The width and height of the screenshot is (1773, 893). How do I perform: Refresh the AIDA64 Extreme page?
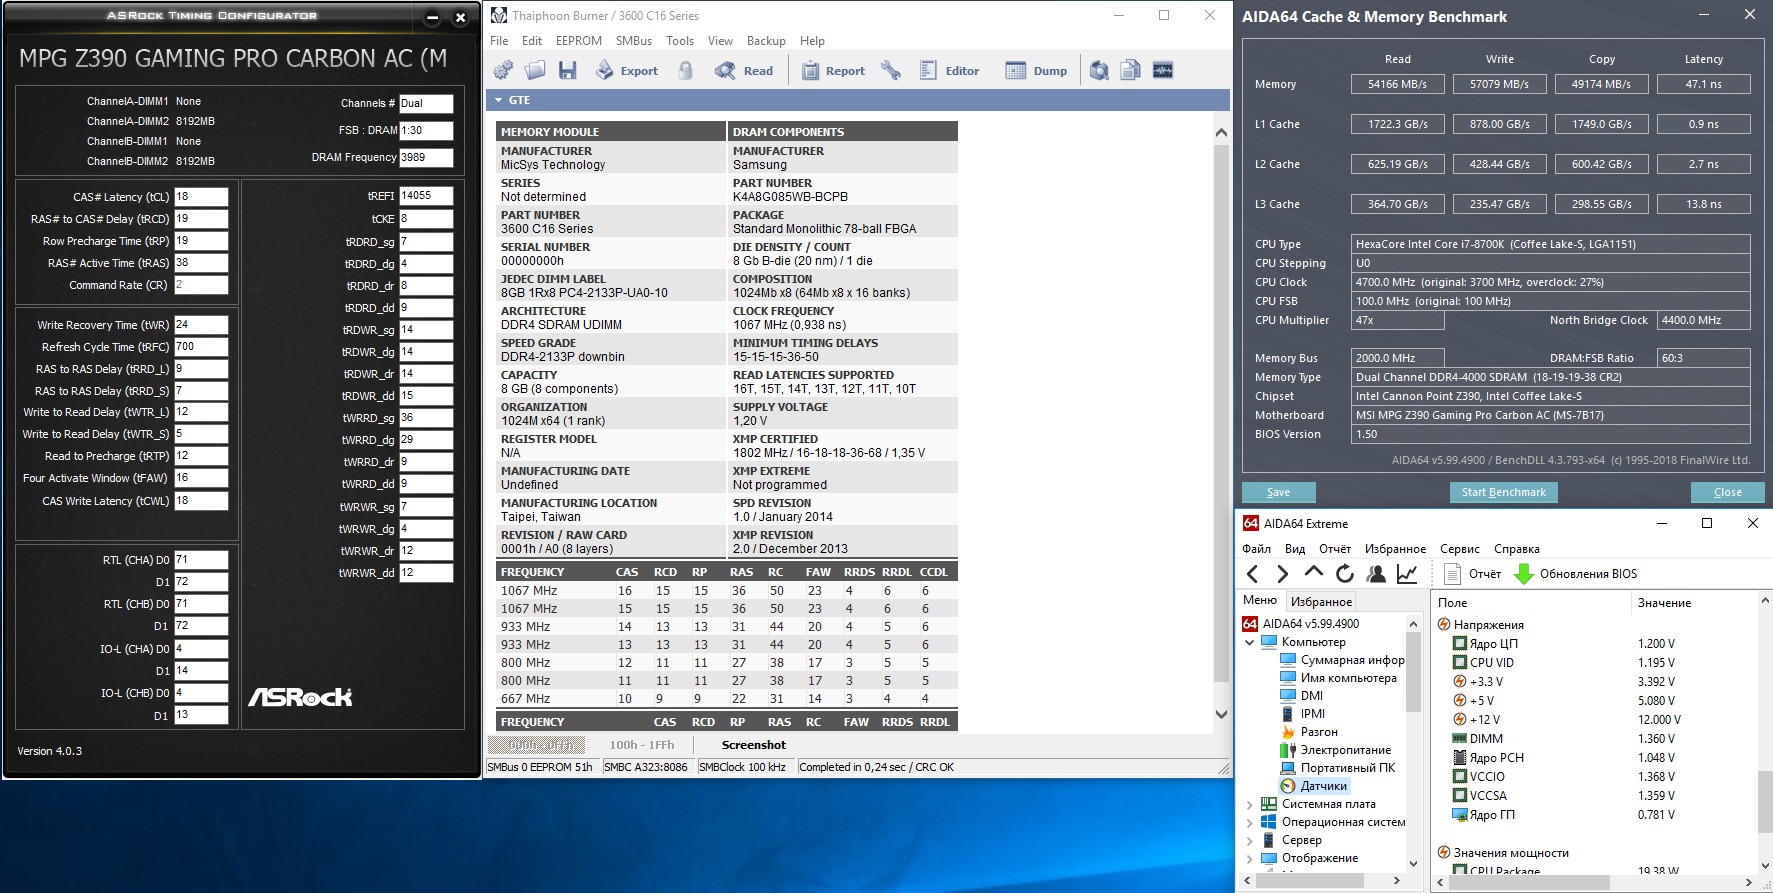pos(1345,574)
